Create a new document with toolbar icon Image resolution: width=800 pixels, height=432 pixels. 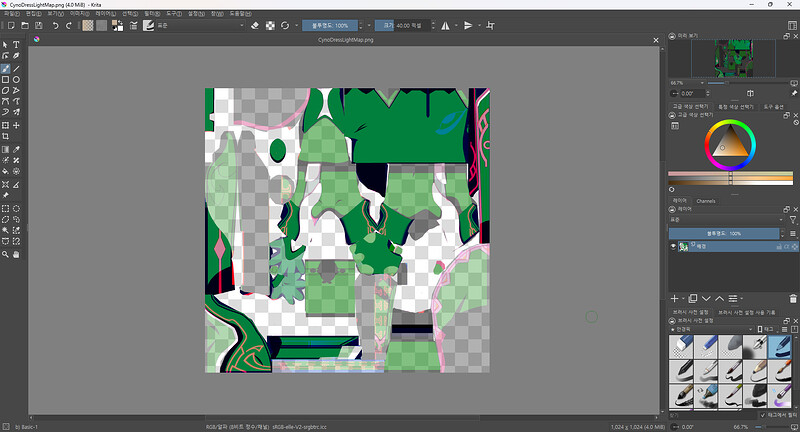click(11, 26)
